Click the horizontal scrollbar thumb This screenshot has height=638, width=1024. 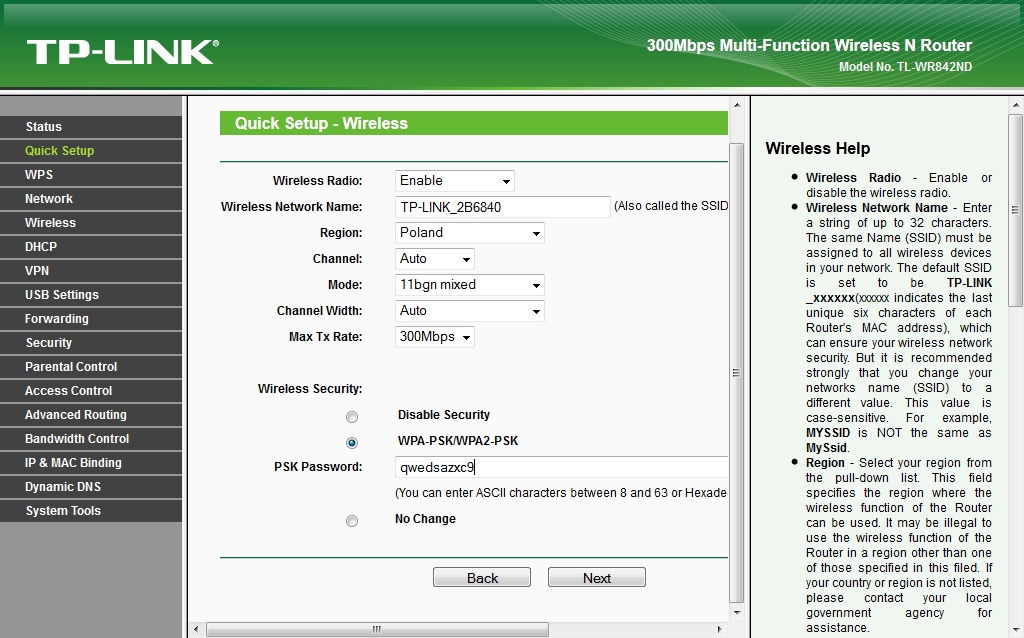[377, 630]
